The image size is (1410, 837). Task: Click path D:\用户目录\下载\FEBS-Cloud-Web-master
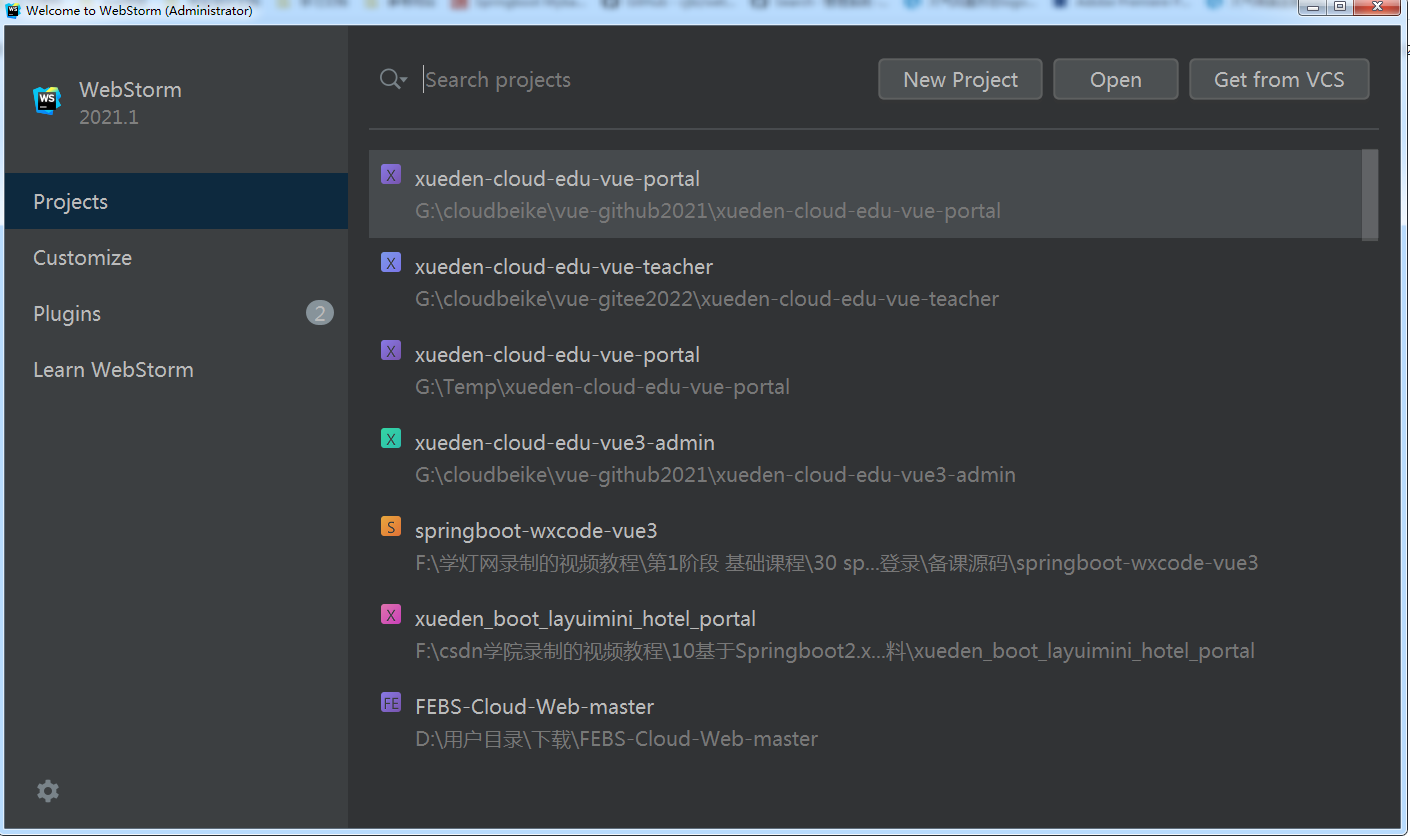pos(616,740)
